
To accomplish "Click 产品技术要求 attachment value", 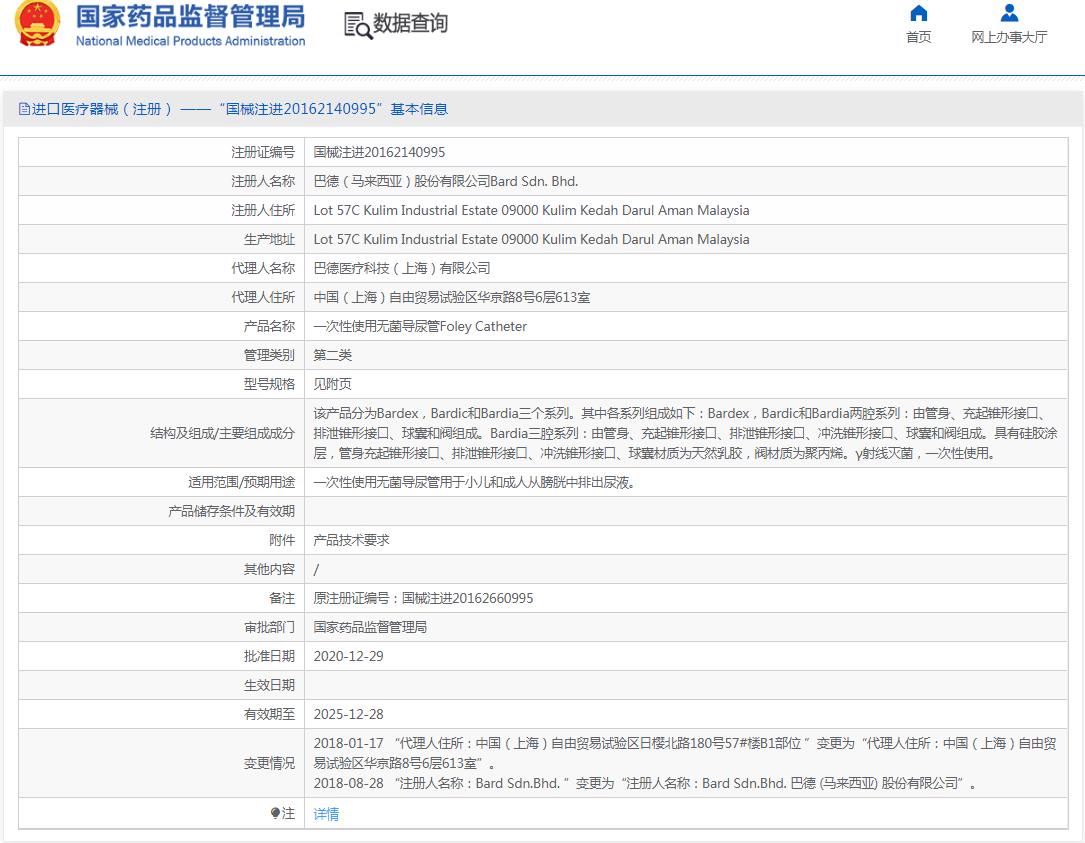I will tap(352, 541).
